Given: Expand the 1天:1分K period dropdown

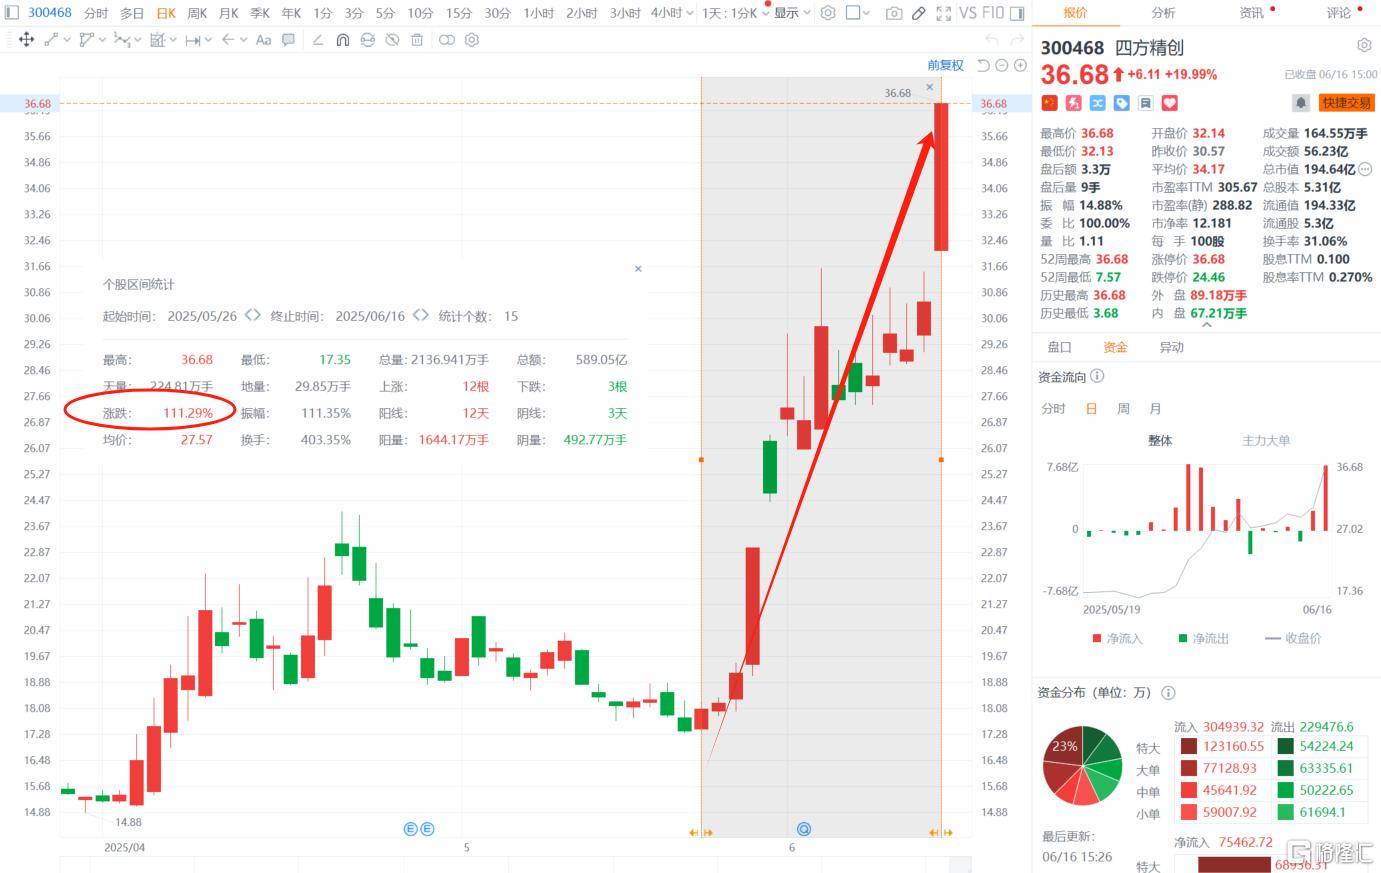Looking at the screenshot, I should pyautogui.click(x=765, y=13).
